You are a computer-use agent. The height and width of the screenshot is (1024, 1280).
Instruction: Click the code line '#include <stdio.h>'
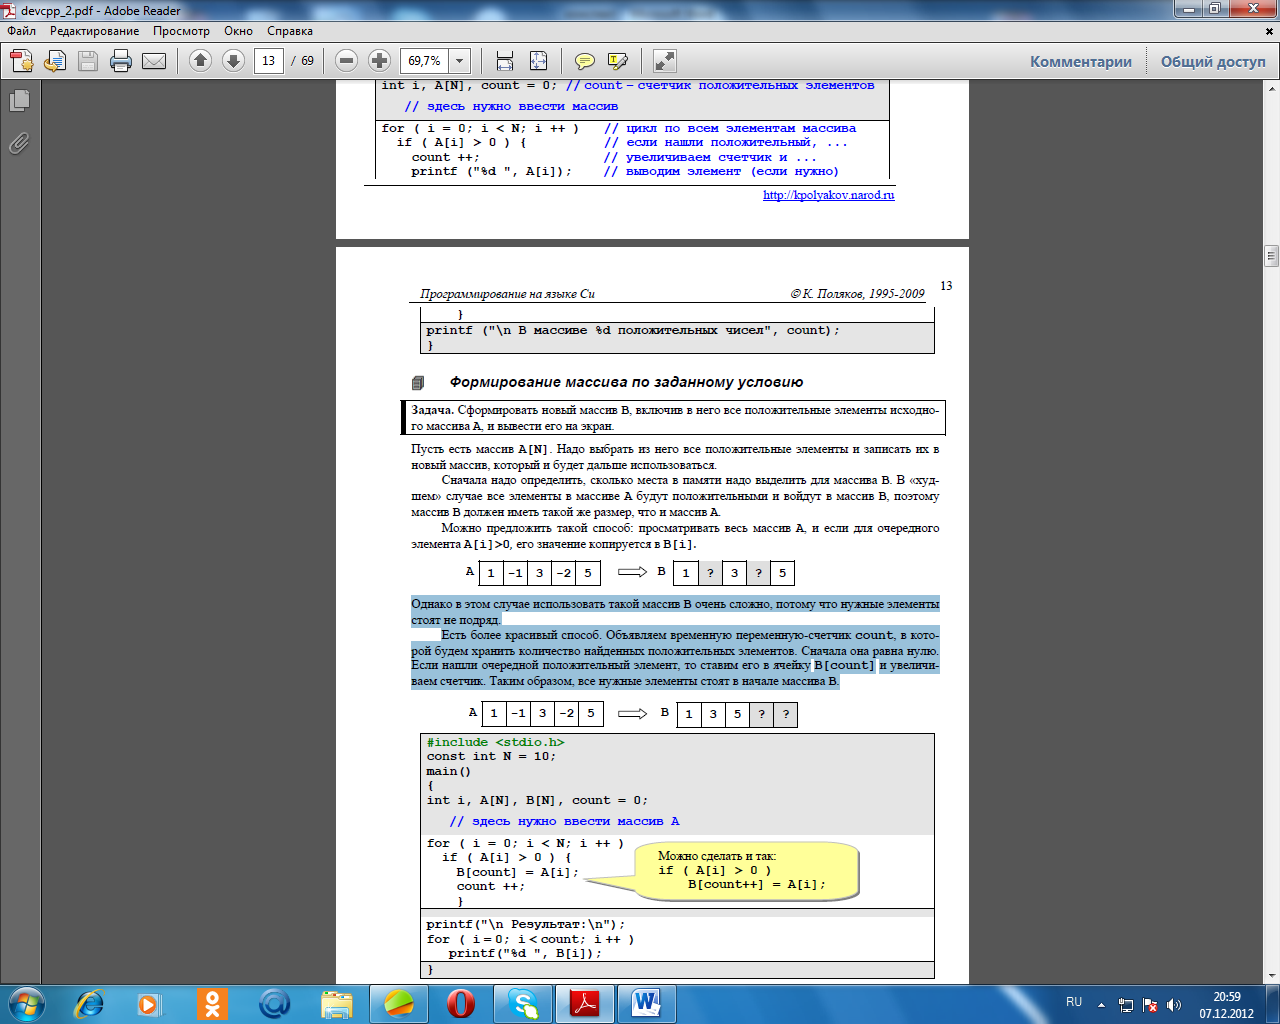pyautogui.click(x=495, y=742)
